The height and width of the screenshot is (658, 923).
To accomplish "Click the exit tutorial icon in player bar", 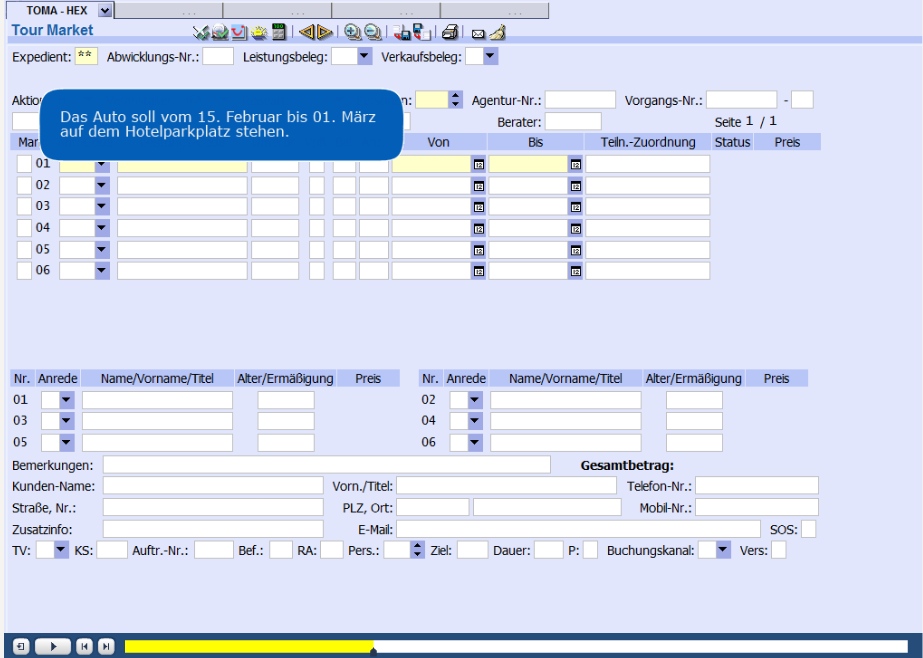I will tap(21, 646).
